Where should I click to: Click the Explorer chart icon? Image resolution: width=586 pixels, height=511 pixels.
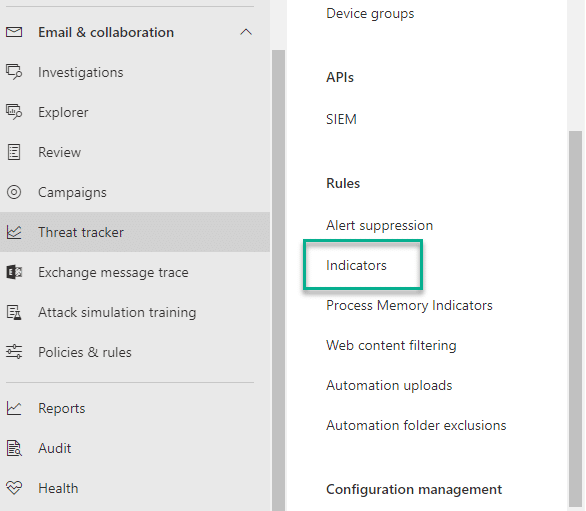[x=14, y=112]
